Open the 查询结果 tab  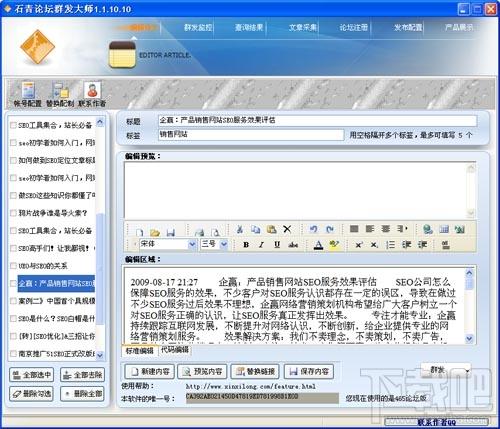(x=249, y=27)
